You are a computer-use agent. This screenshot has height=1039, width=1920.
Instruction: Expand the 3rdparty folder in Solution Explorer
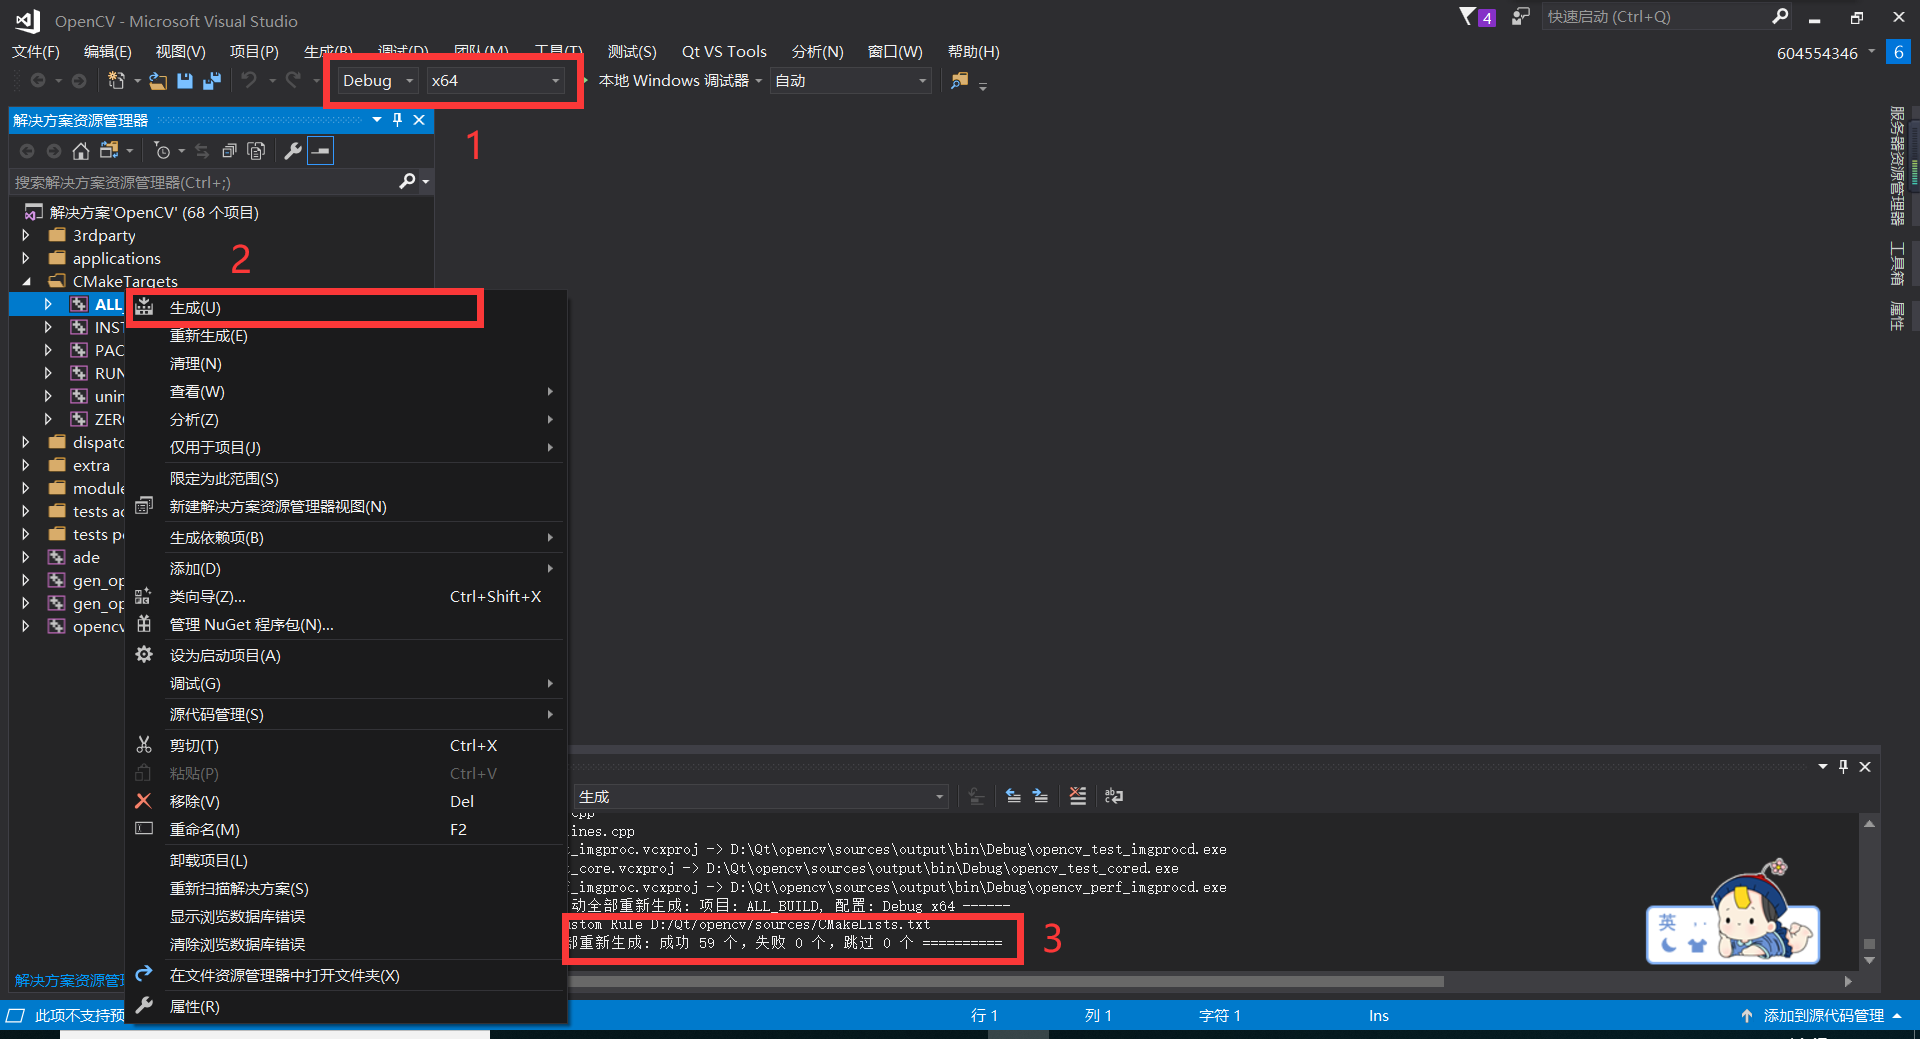click(25, 235)
